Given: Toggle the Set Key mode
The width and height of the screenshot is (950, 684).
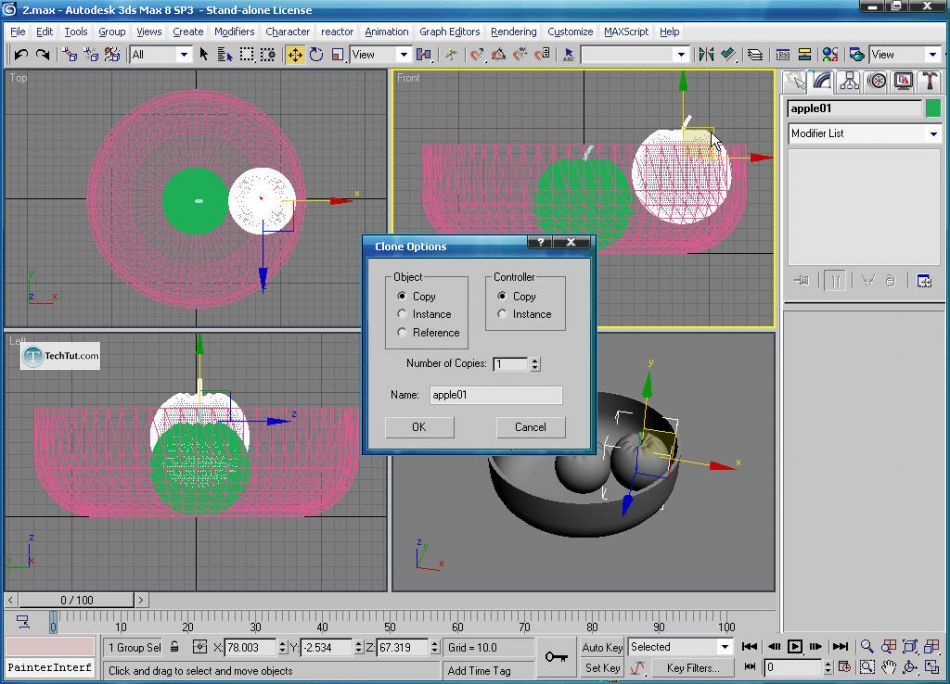Looking at the screenshot, I should pos(602,668).
